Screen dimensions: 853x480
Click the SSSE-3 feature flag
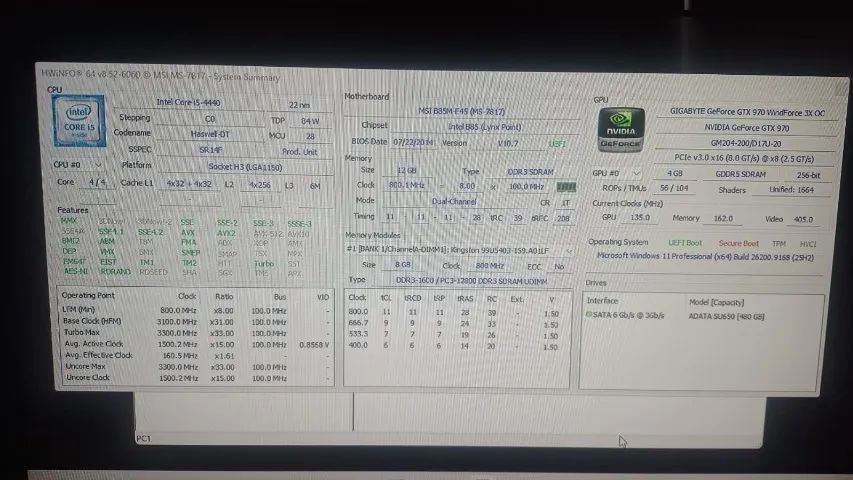point(299,224)
